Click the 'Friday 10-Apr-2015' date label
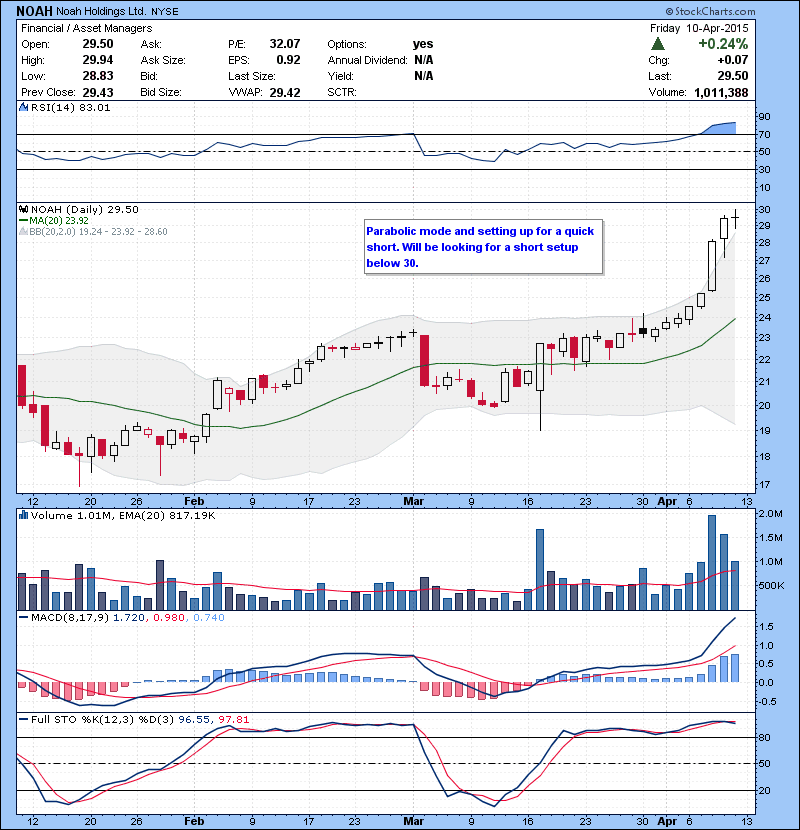The height and width of the screenshot is (830, 800). pos(699,28)
